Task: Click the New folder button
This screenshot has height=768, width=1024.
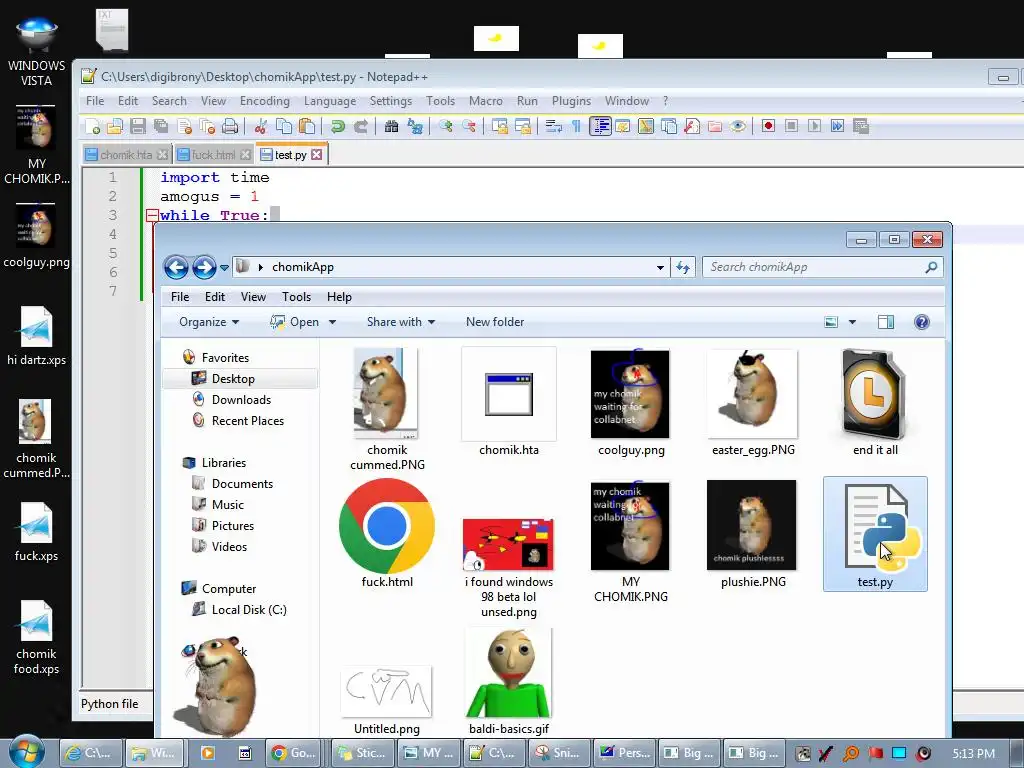Action: pyautogui.click(x=495, y=322)
